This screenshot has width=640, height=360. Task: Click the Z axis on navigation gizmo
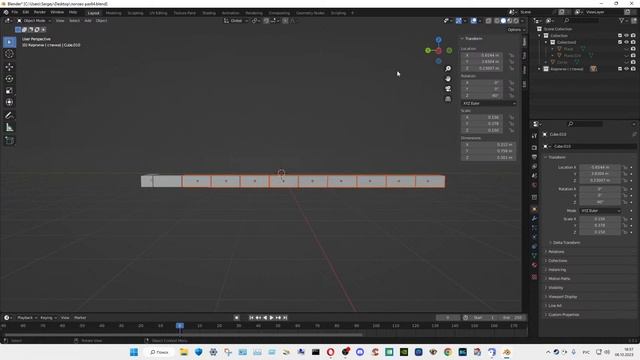438,40
